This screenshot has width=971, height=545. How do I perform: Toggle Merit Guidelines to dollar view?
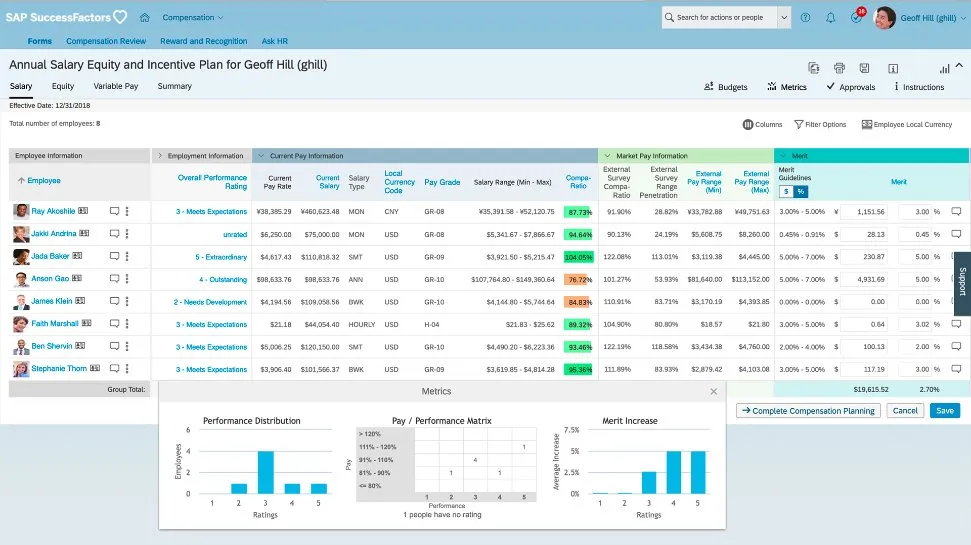point(786,191)
